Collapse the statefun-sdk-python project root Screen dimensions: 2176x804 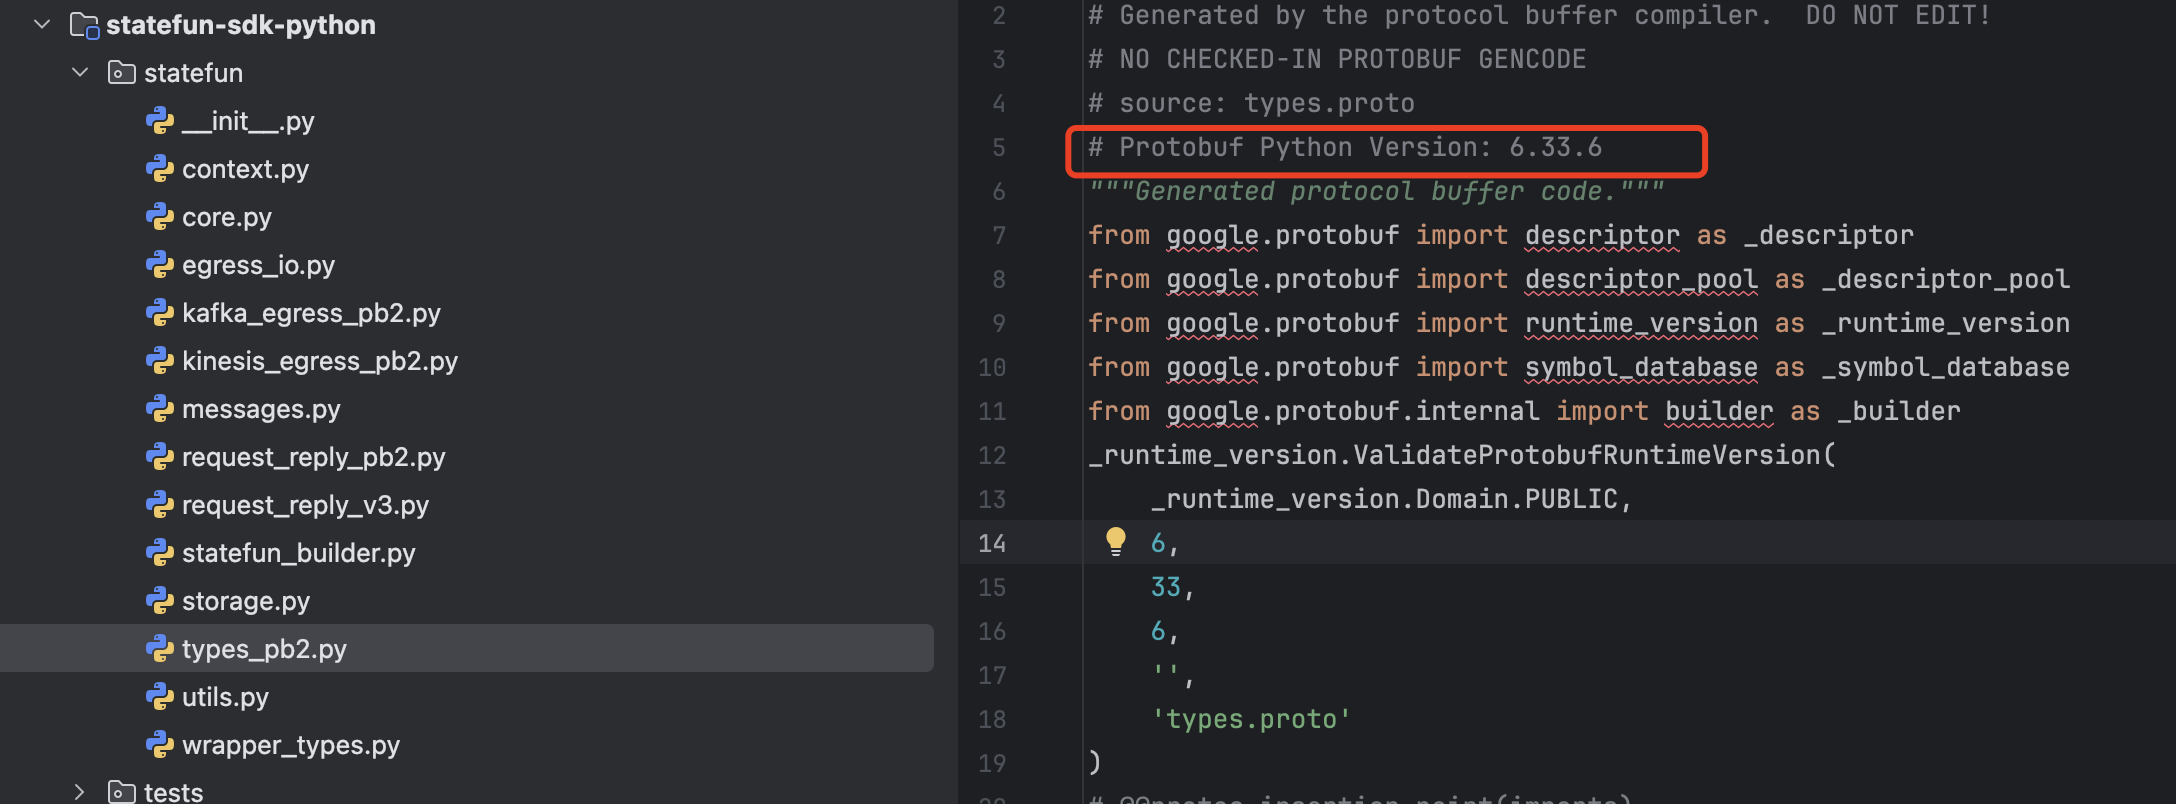coord(42,24)
